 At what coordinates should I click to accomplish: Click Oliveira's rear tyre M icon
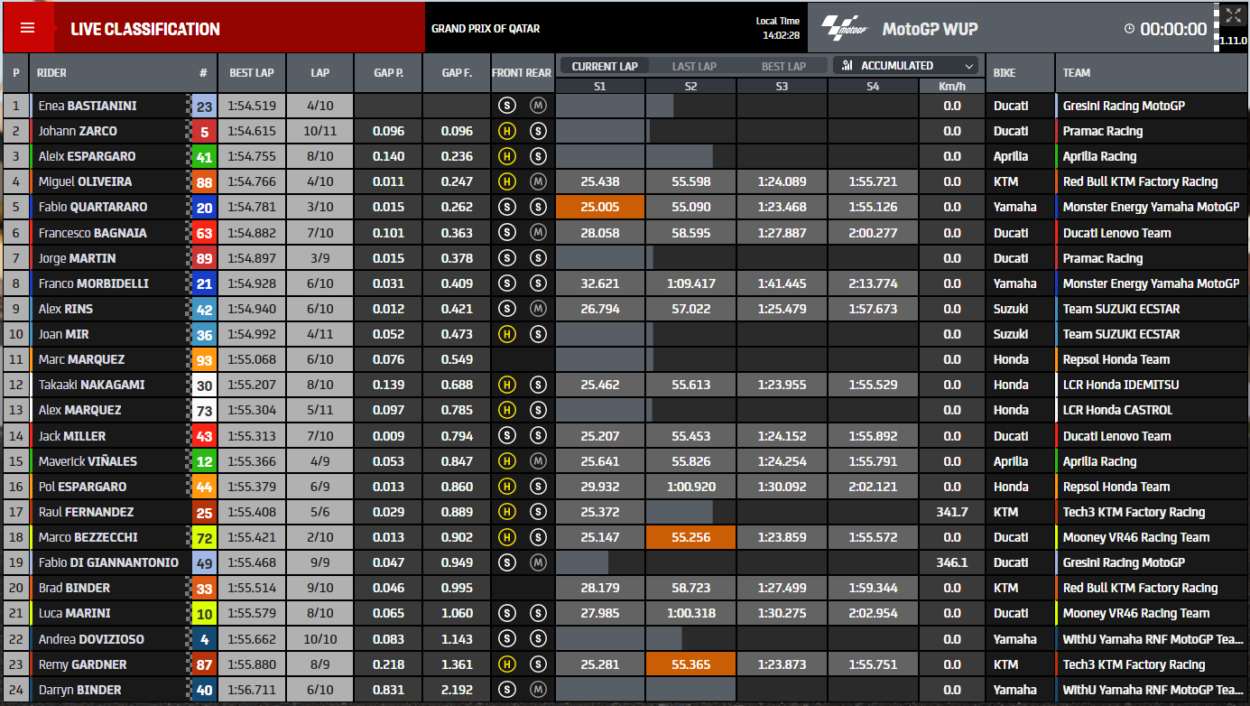538,182
